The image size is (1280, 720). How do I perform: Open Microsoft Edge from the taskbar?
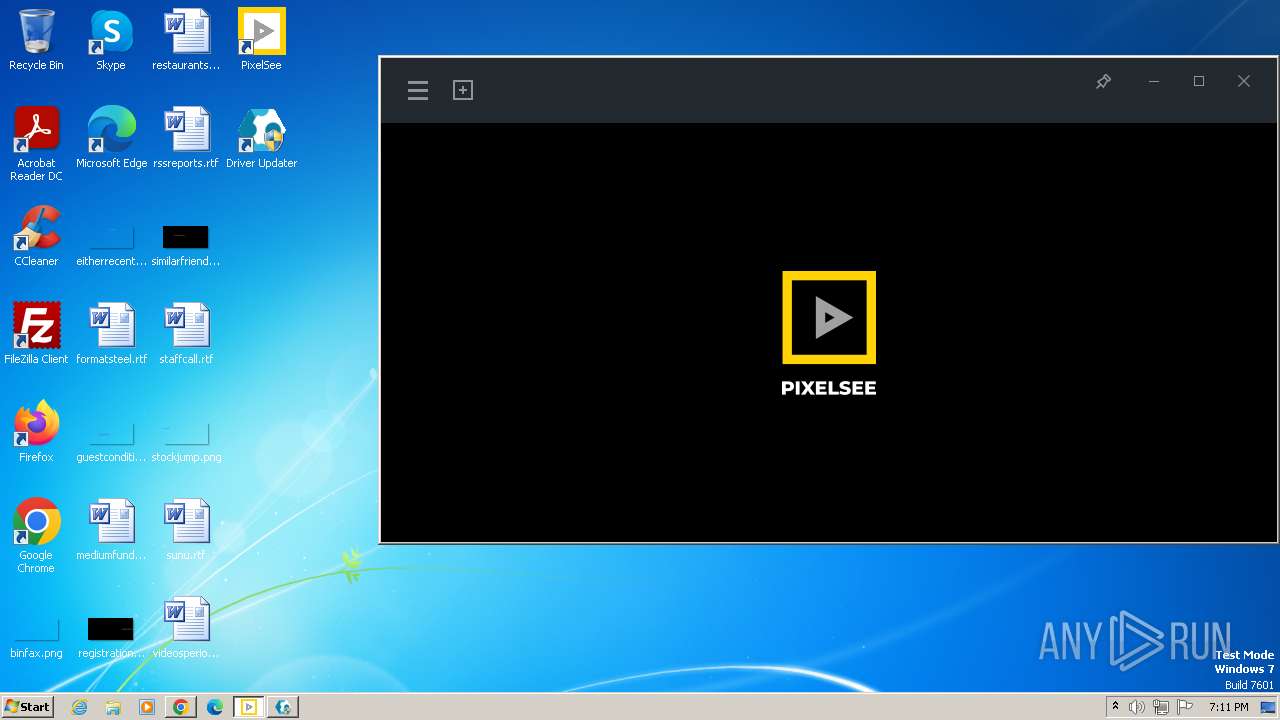coord(215,707)
